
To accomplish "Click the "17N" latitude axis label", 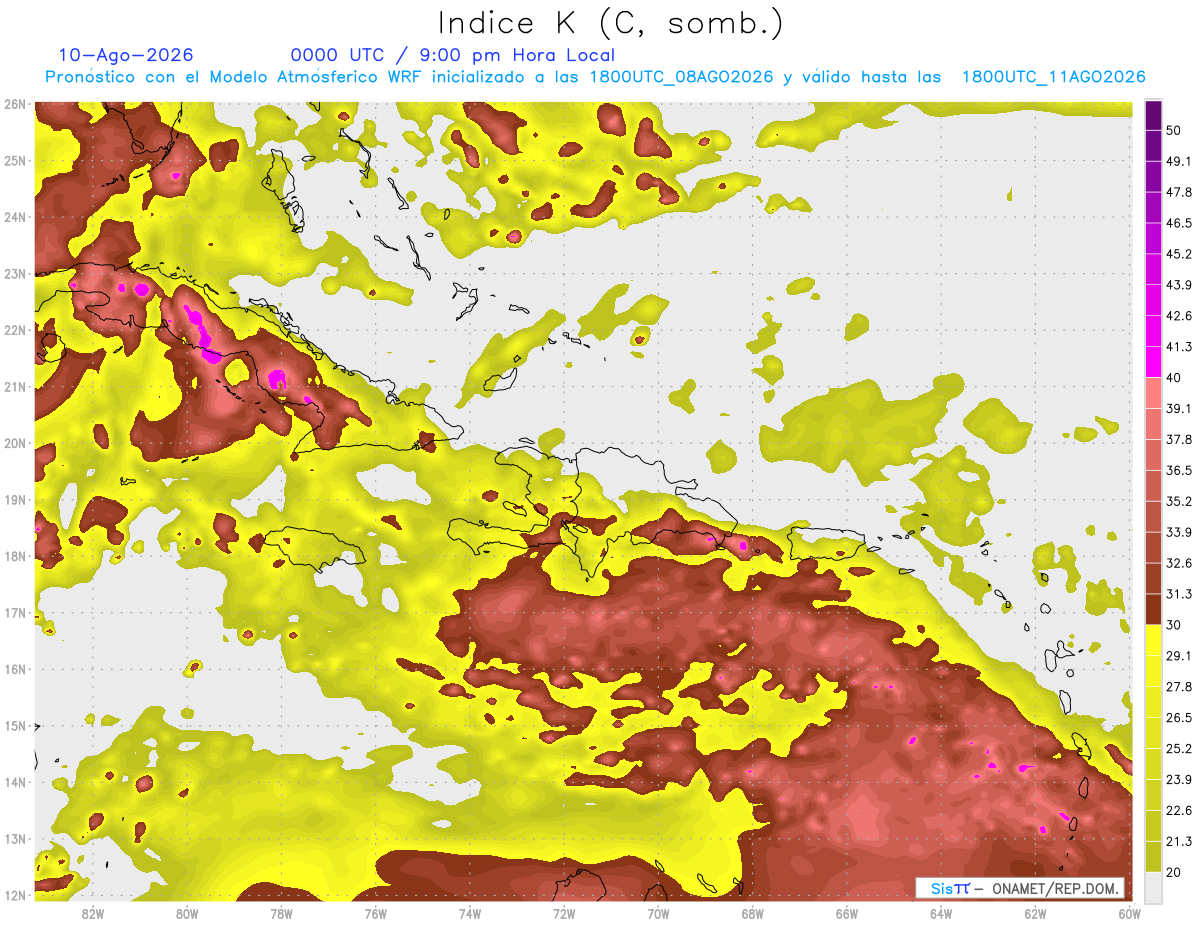I will [15, 613].
